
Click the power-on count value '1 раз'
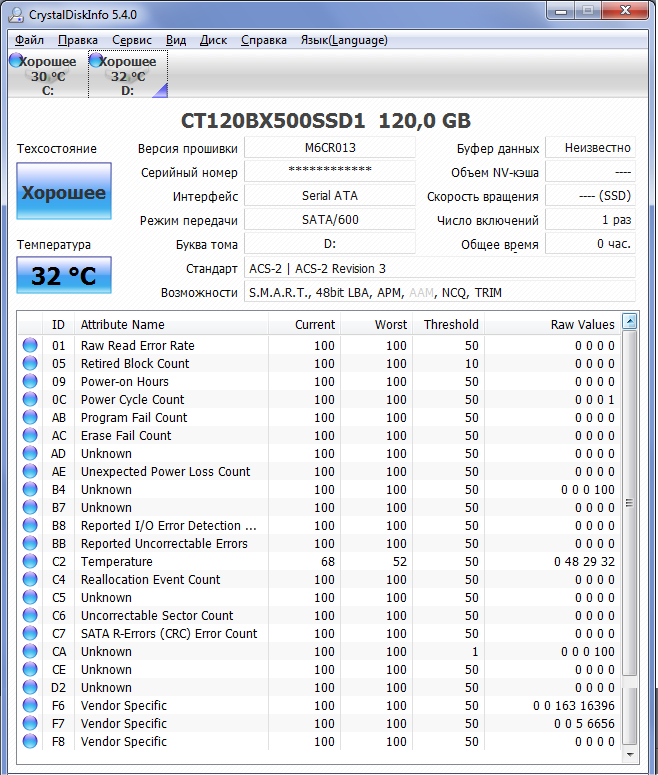coord(590,219)
